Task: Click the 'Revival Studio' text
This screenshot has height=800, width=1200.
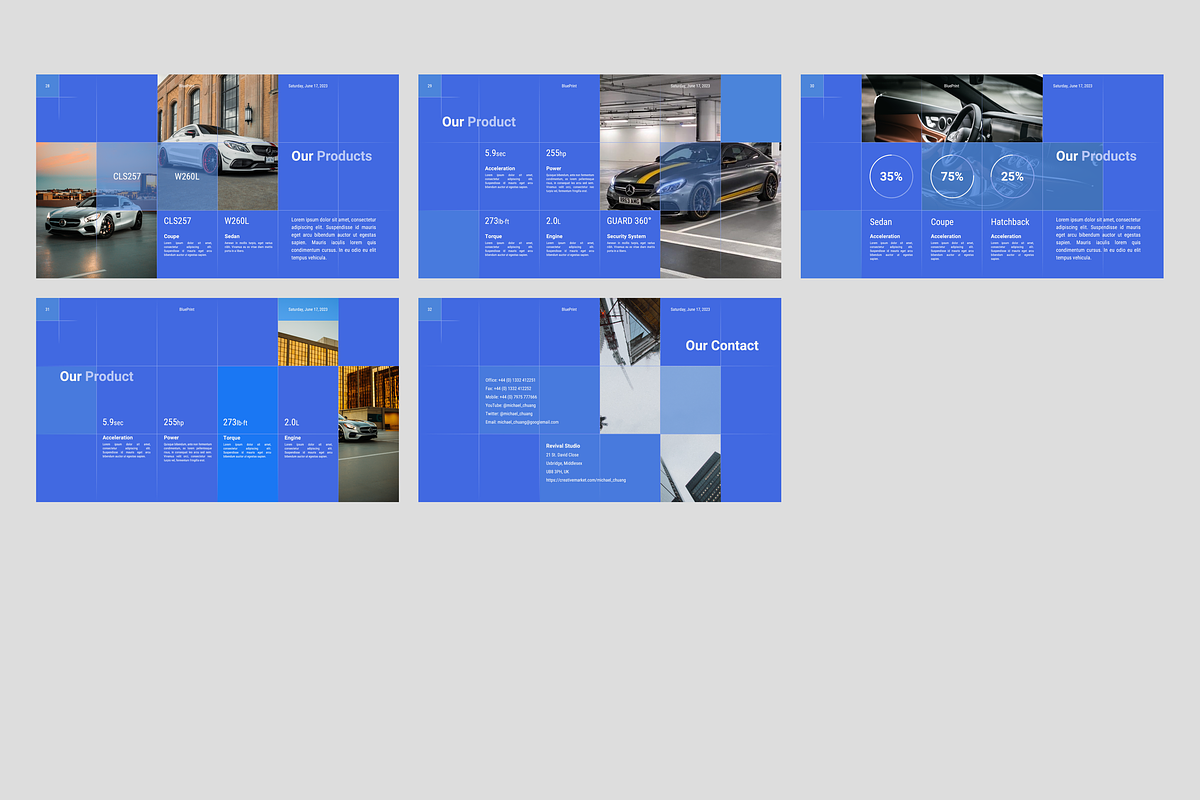Action: [x=563, y=446]
